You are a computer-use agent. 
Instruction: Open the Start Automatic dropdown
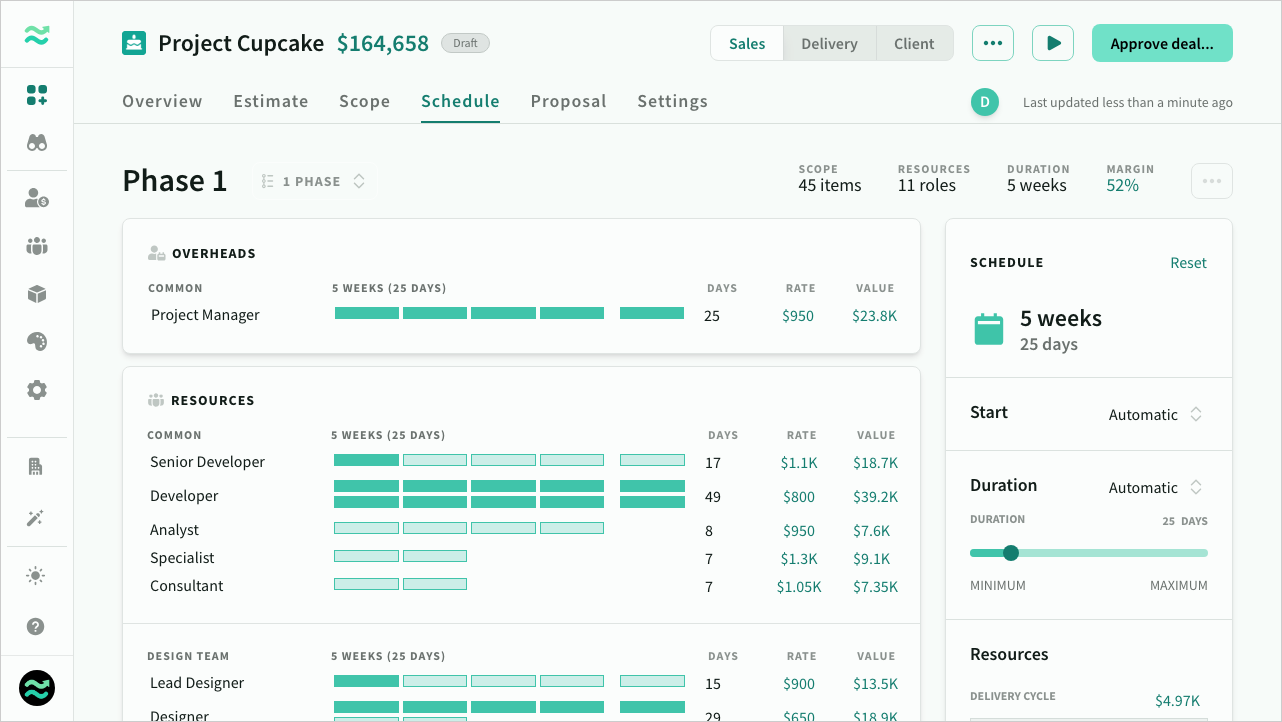tap(1155, 415)
